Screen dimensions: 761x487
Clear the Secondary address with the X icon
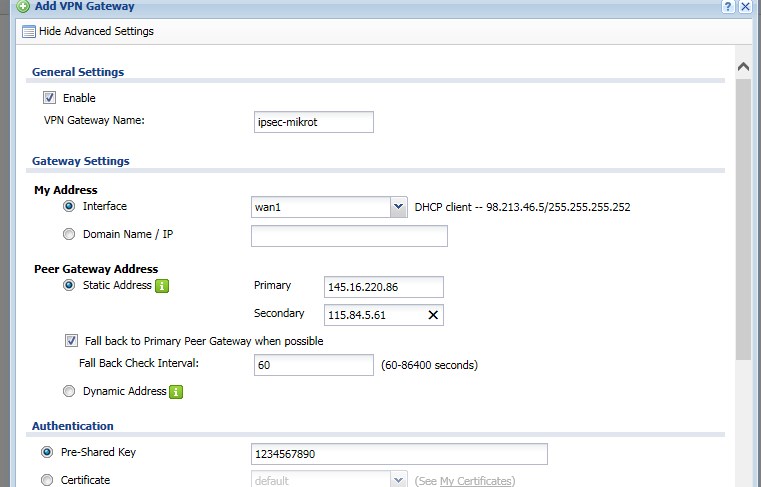(x=433, y=315)
